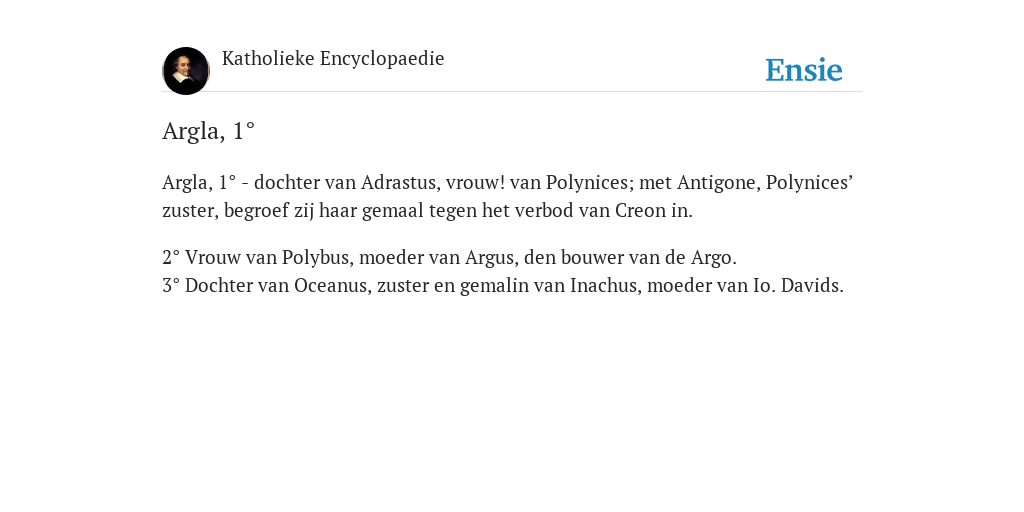Open the Ensie logo link
The width and height of the screenshot is (1024, 512).
click(x=804, y=70)
